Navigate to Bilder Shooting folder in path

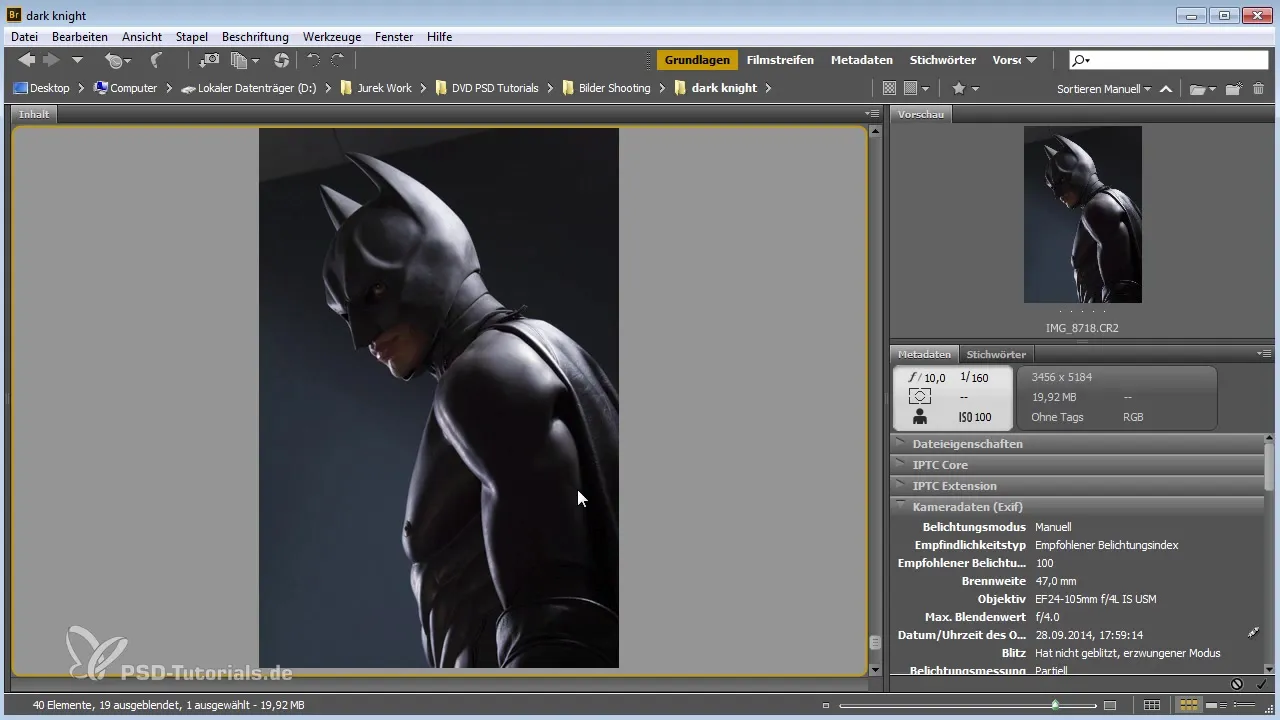click(x=606, y=88)
